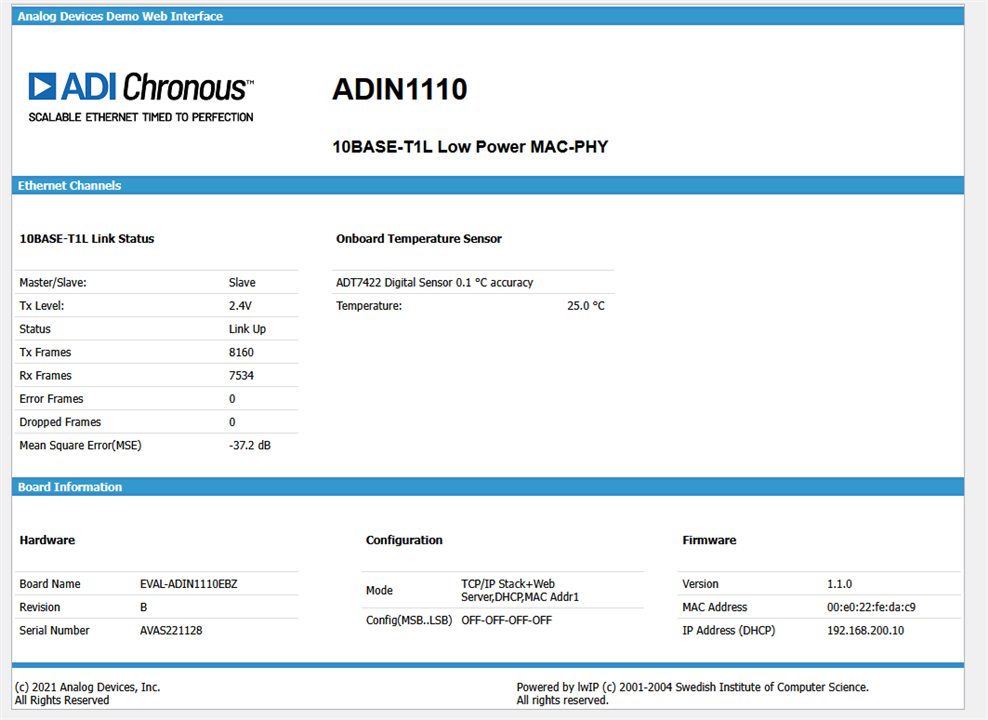Select the 'Link Up' status value
Image resolution: width=988 pixels, height=720 pixels.
click(247, 329)
